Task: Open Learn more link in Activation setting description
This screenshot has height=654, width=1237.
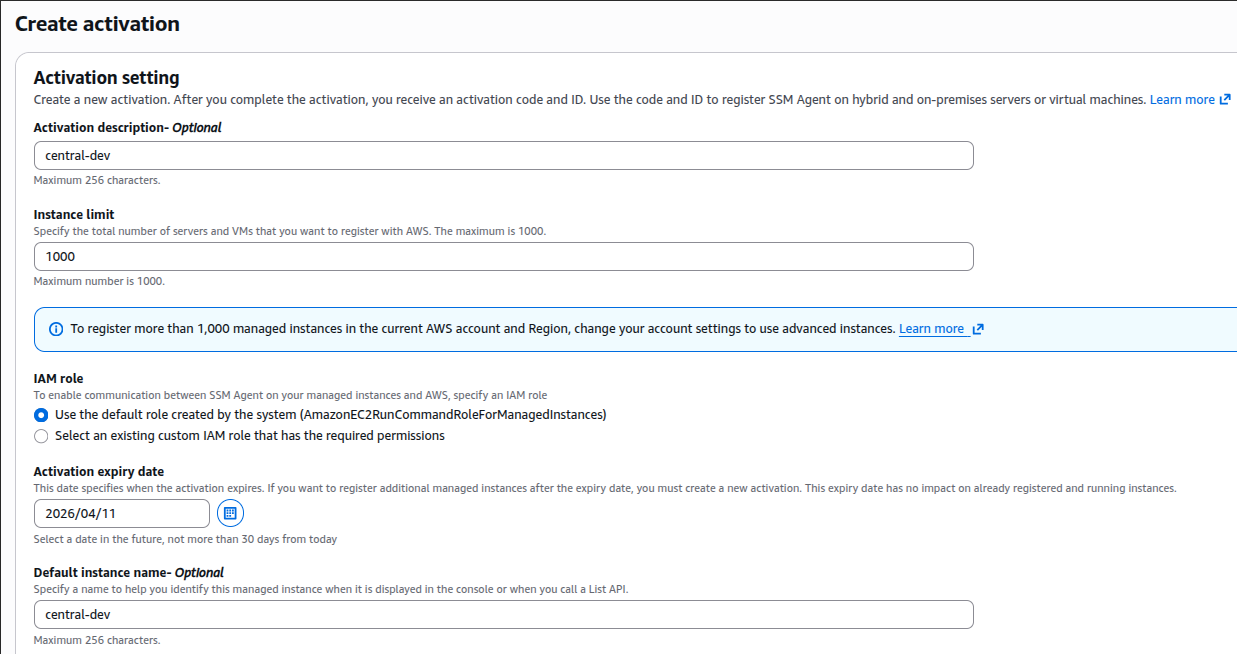Action: [x=1181, y=100]
